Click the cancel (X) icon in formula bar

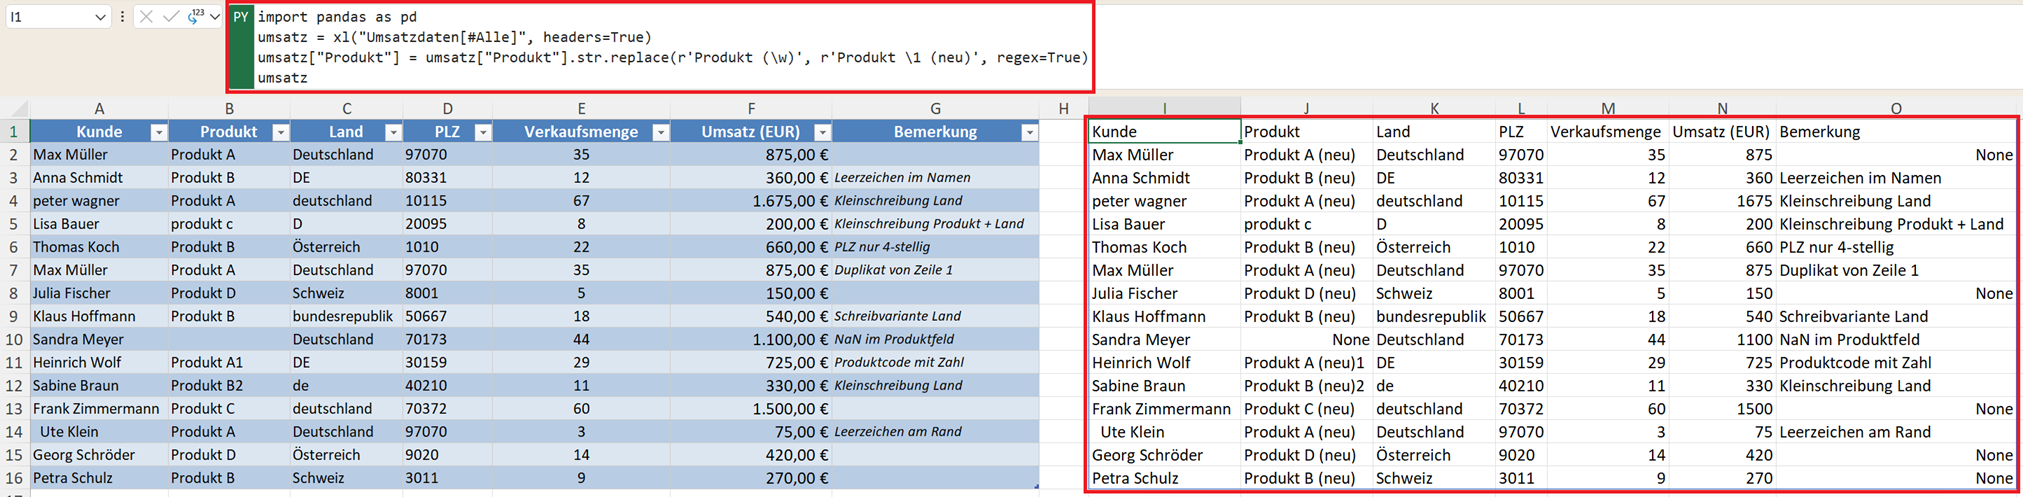click(x=146, y=17)
